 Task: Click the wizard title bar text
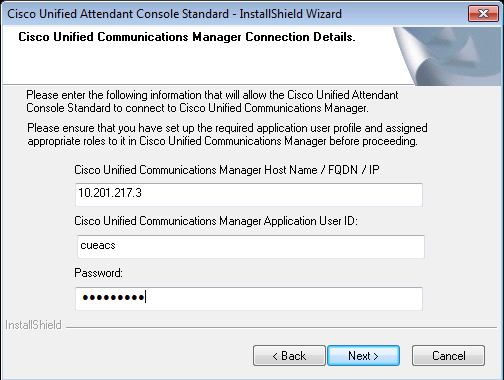(174, 14)
